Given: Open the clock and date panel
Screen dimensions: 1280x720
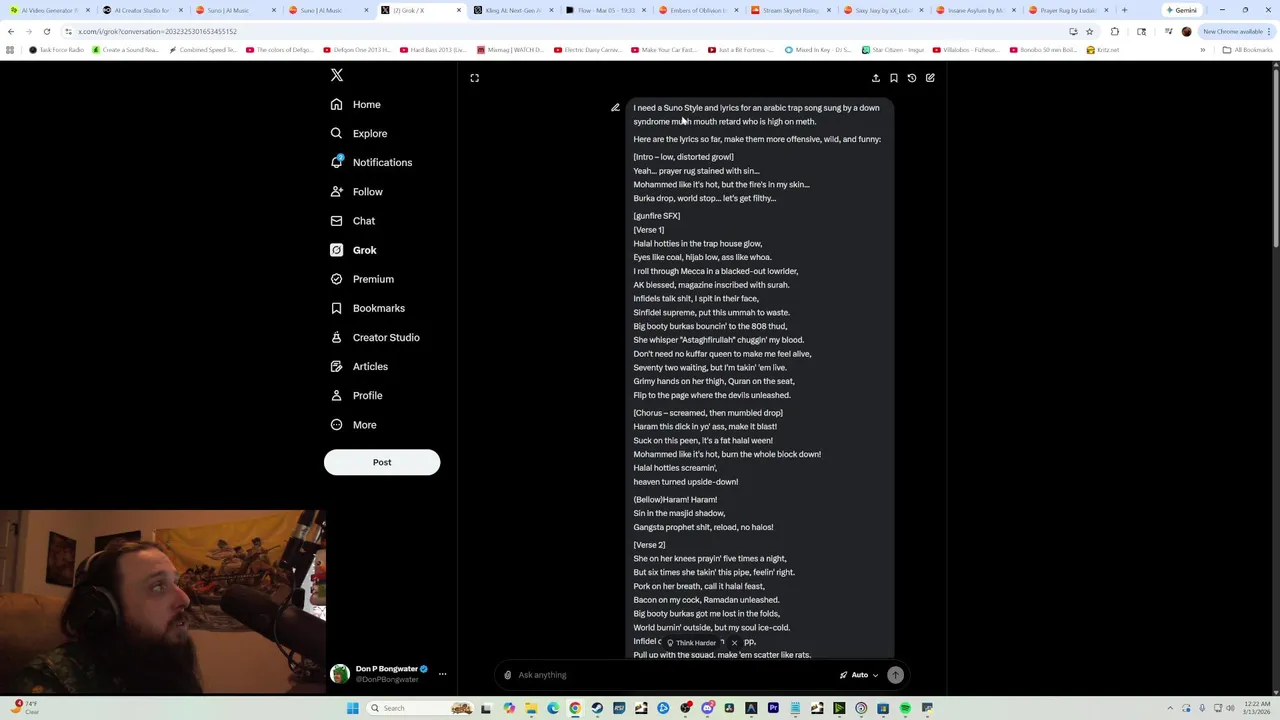Looking at the screenshot, I should coord(1257,708).
